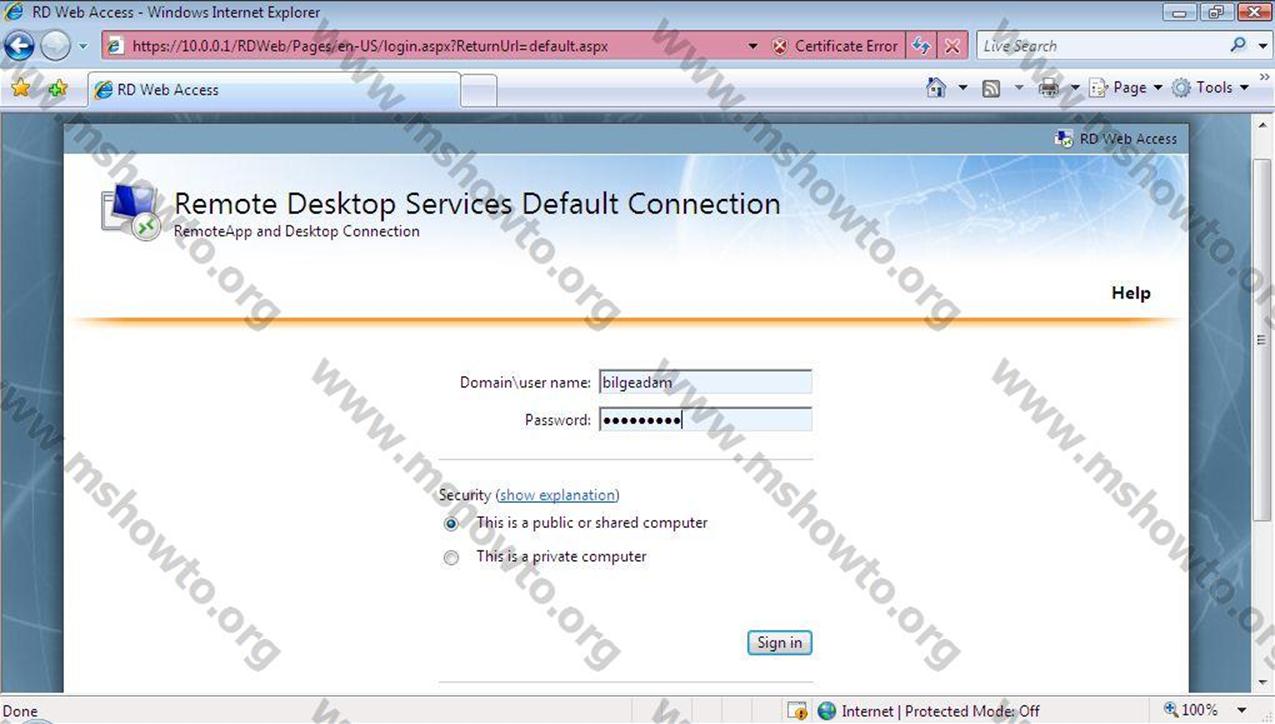Open the Favorites Center star icon

coord(21,88)
